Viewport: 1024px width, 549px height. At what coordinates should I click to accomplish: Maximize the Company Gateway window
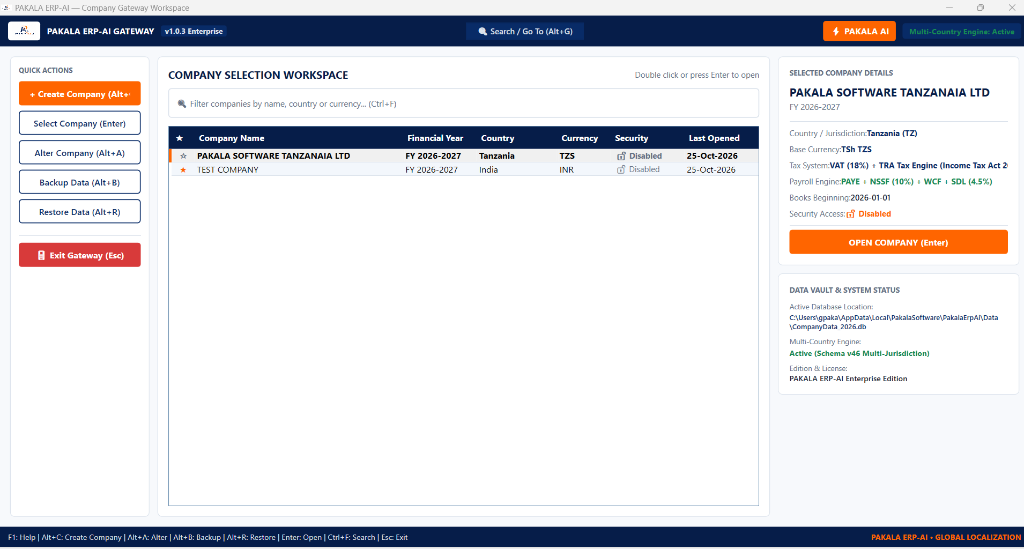pyautogui.click(x=980, y=8)
